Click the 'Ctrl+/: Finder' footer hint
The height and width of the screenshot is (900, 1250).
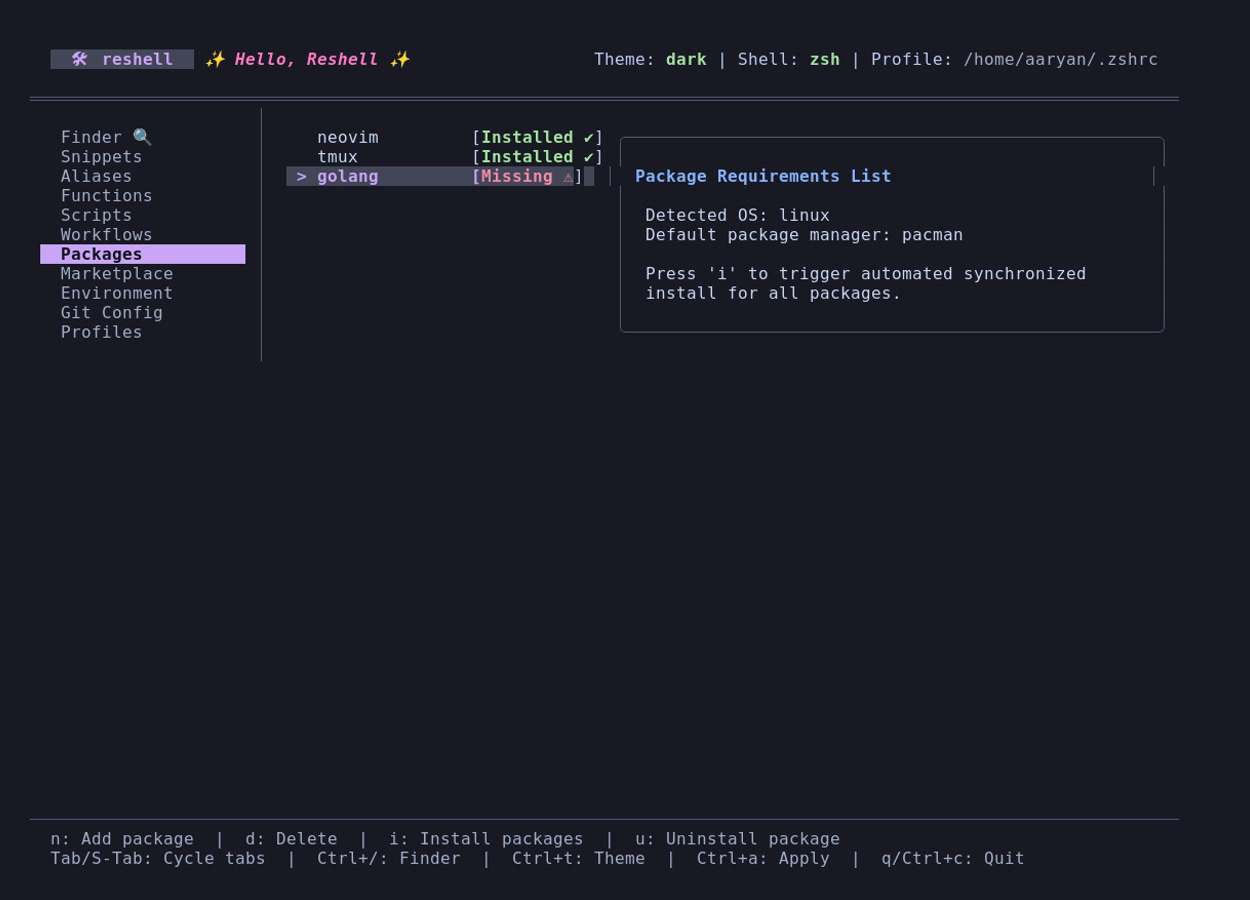click(389, 858)
